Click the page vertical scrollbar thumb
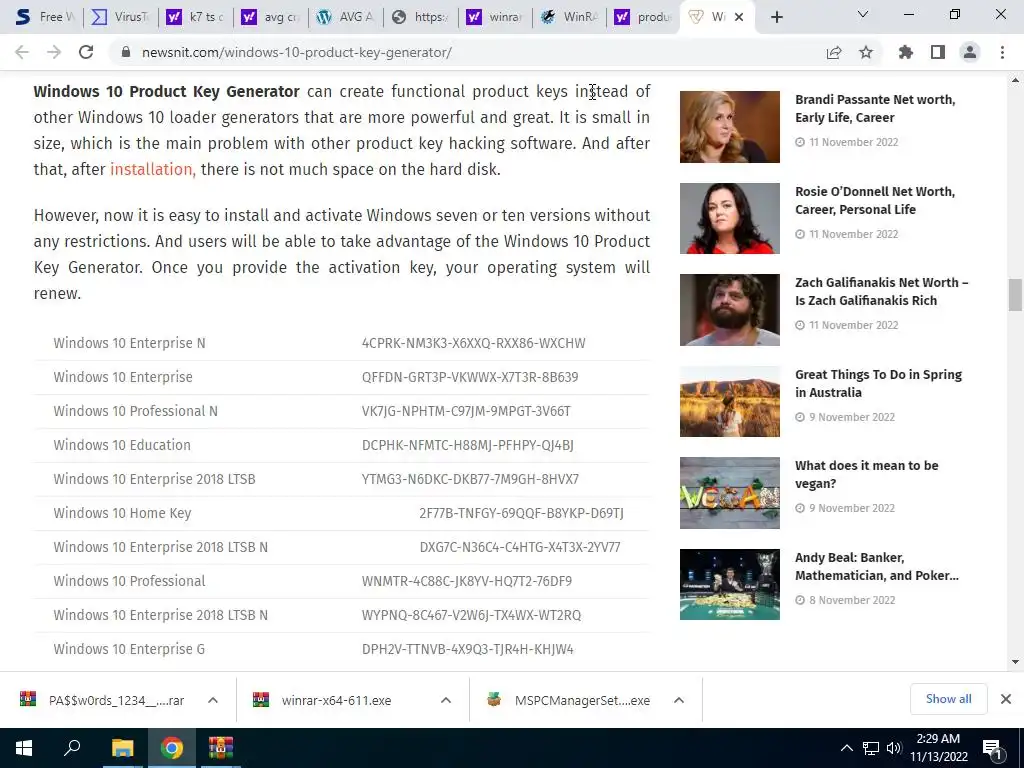1024x768 pixels. click(1015, 295)
